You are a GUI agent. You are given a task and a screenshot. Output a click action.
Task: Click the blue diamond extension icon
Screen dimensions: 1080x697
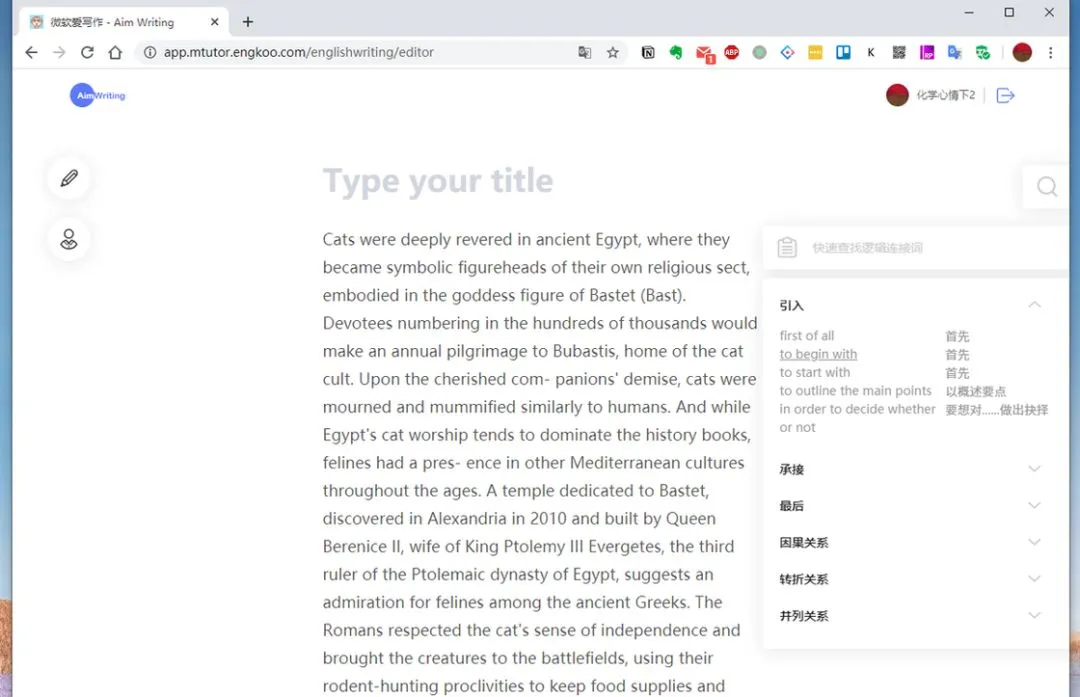tap(787, 52)
